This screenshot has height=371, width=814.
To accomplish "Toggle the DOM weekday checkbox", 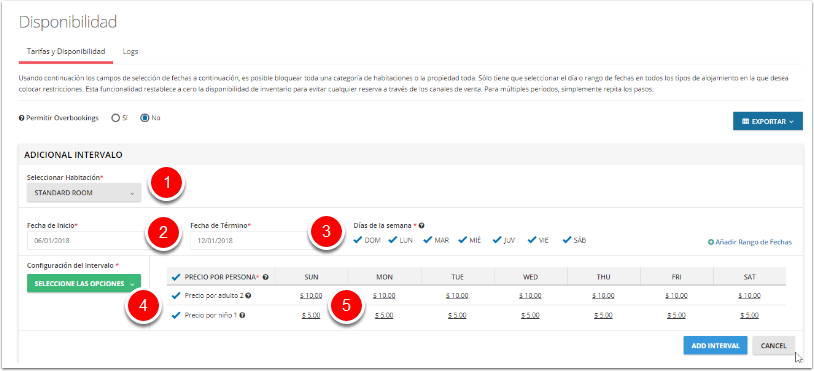I will 358,240.
